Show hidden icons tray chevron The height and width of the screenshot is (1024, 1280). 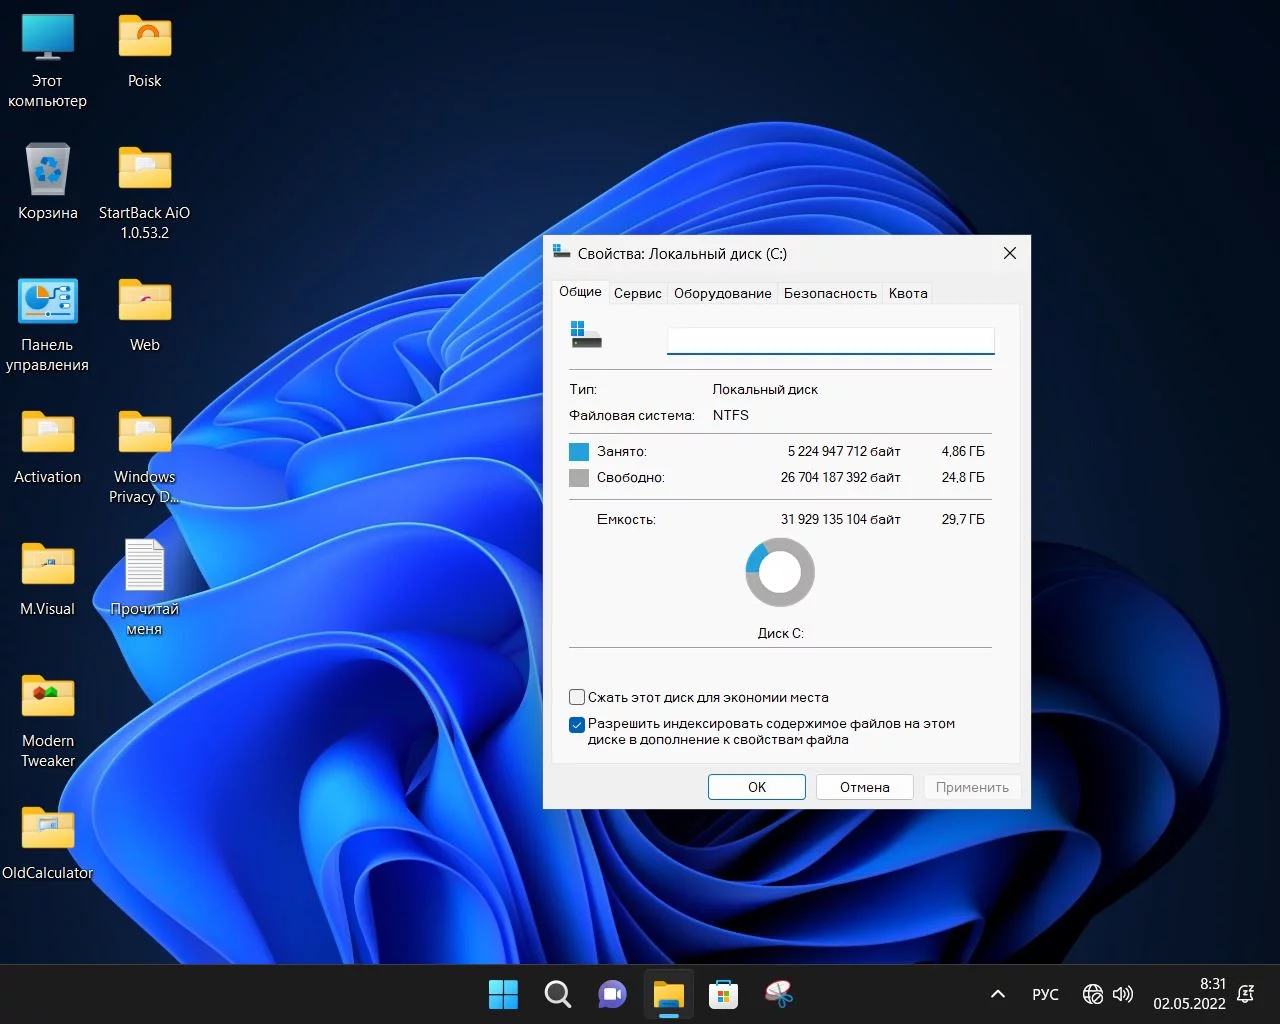997,994
